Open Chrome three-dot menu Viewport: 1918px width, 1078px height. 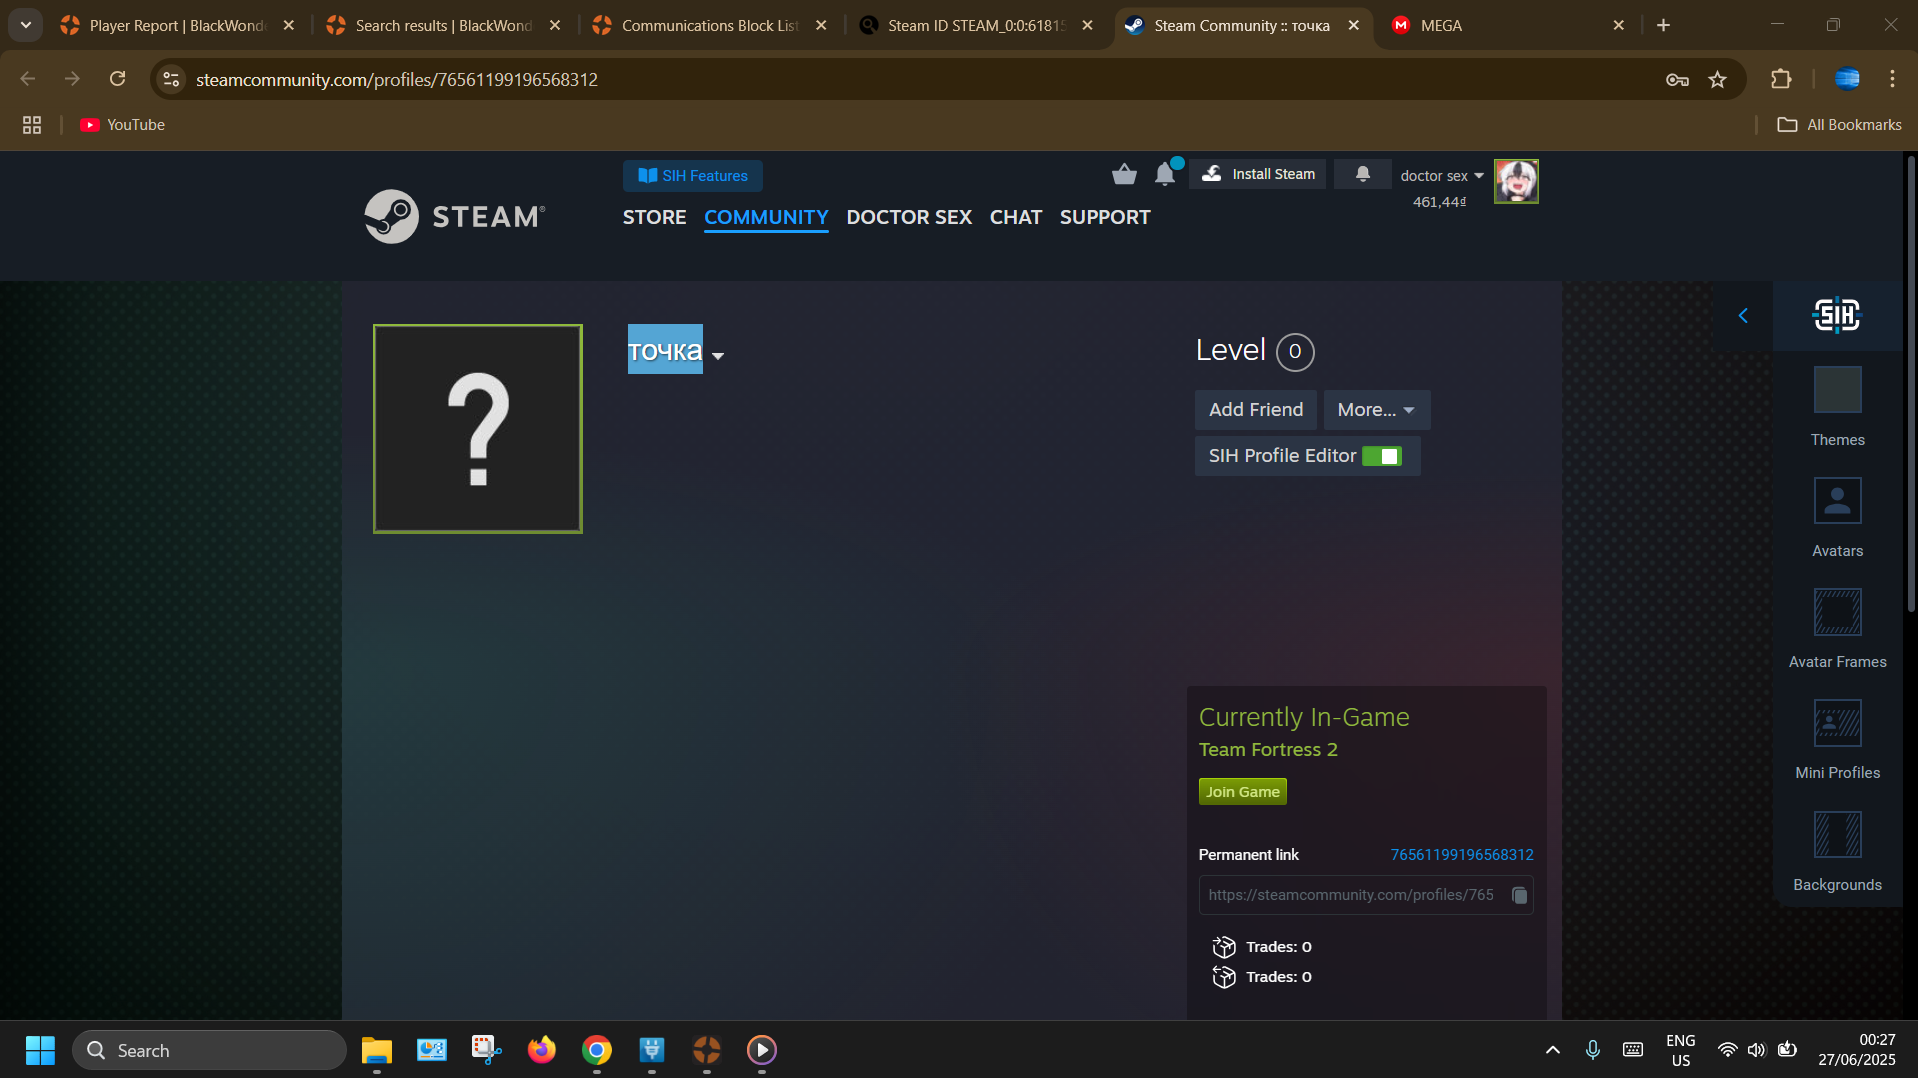coord(1892,79)
